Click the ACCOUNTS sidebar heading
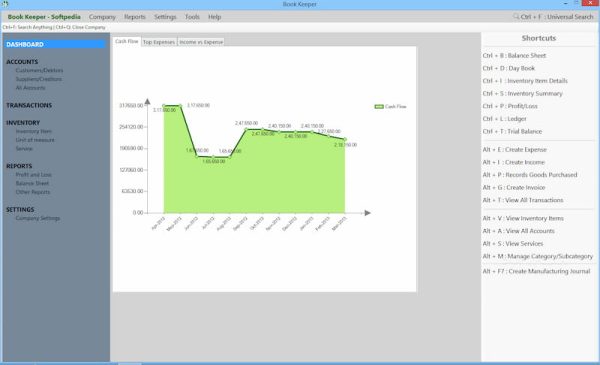Viewport: 600px width, 365px height. click(x=22, y=62)
